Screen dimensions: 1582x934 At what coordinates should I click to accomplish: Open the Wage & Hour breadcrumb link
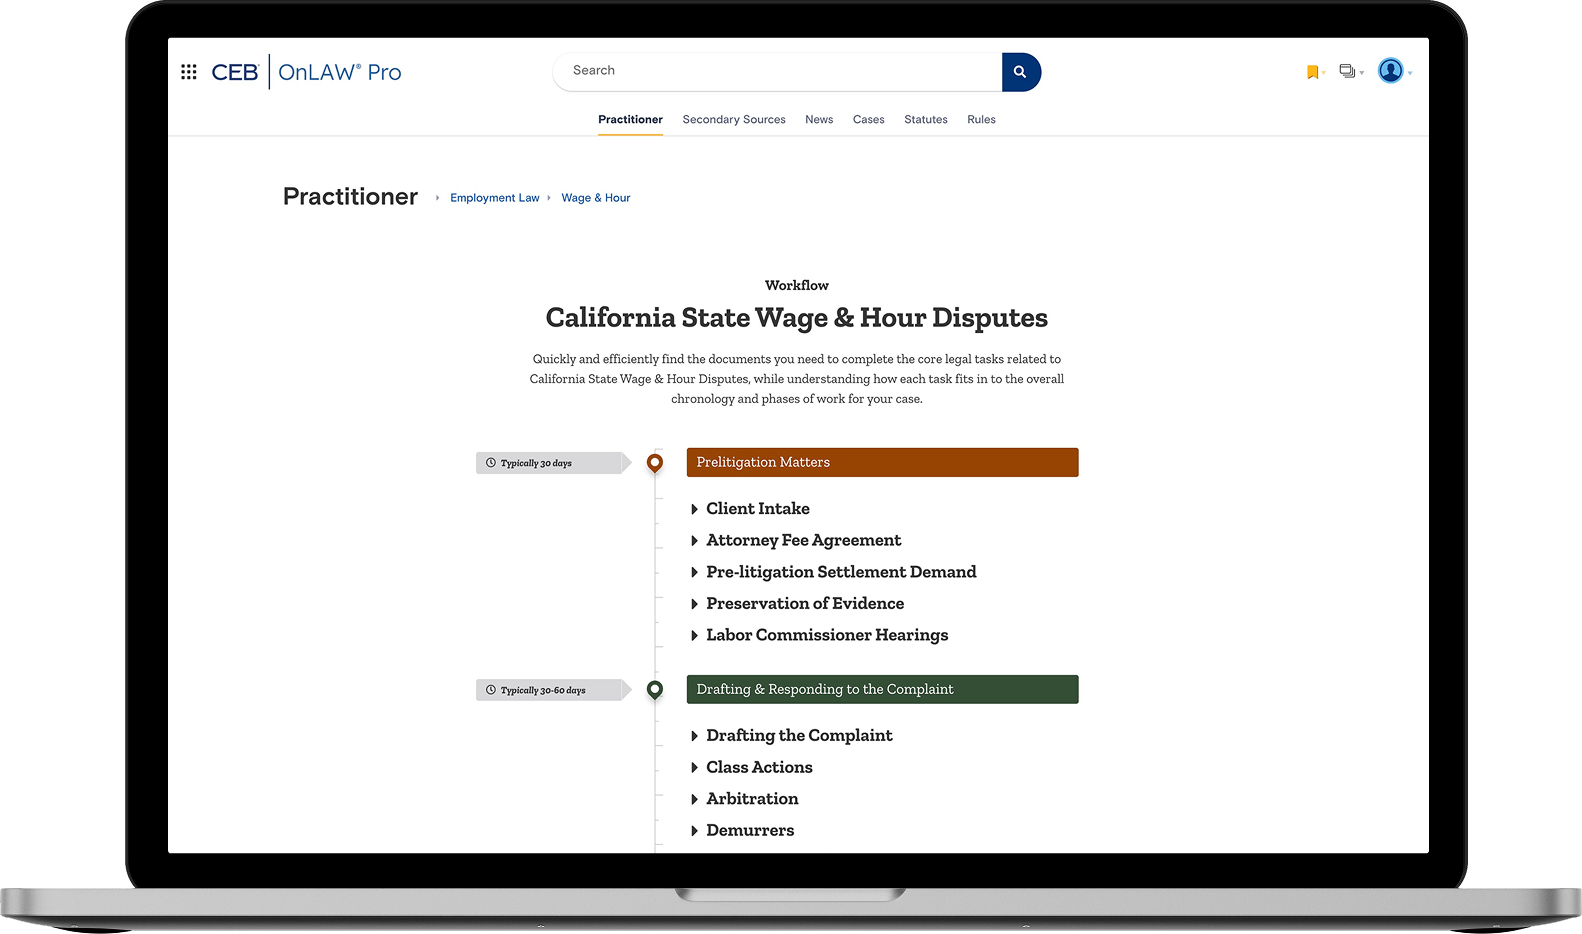tap(596, 198)
